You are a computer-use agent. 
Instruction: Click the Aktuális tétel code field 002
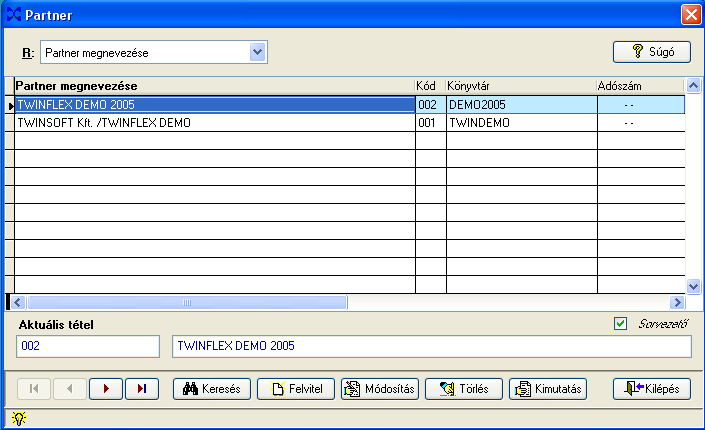point(88,346)
